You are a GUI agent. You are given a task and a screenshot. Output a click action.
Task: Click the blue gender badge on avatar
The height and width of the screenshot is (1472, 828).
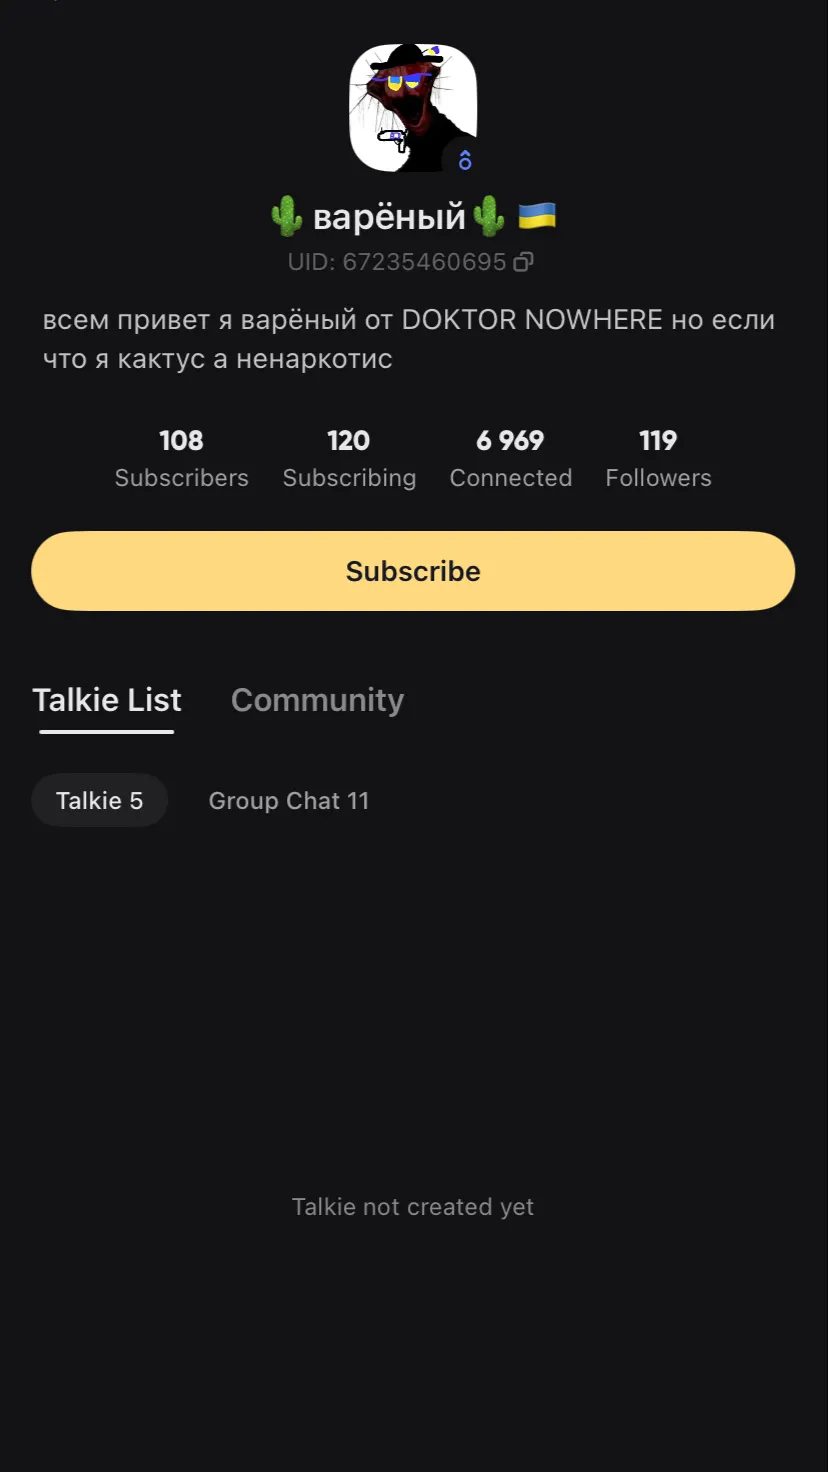pyautogui.click(x=464, y=159)
